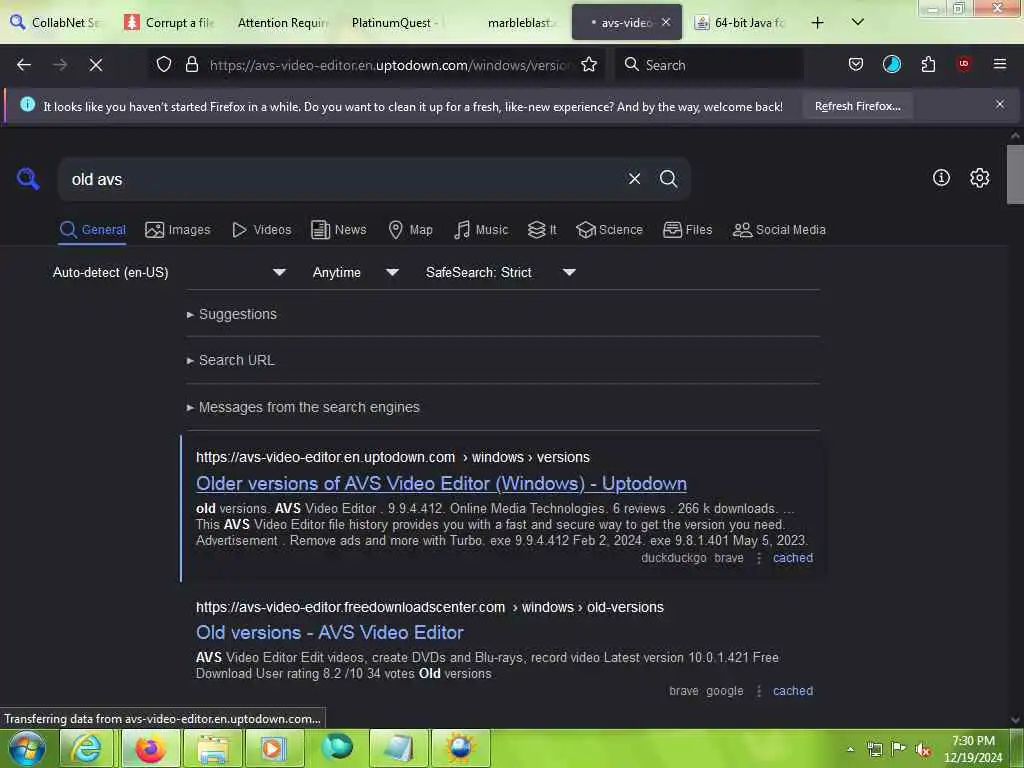Image resolution: width=1024 pixels, height=768 pixels.
Task: Open the Auto-detect (en-US) language dropdown
Action: pos(169,272)
